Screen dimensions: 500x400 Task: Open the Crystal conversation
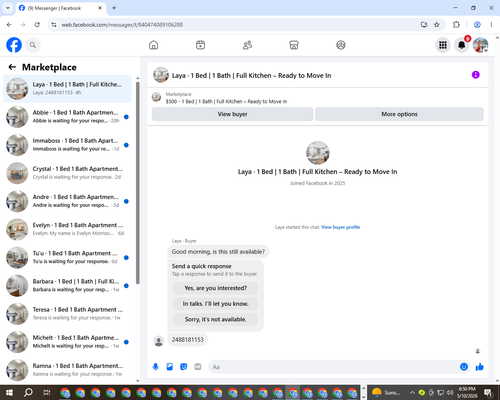point(67,173)
